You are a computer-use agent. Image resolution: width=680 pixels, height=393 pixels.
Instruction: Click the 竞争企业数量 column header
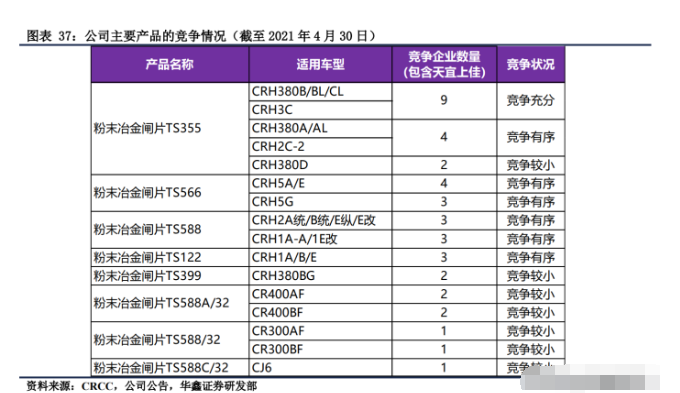point(444,65)
